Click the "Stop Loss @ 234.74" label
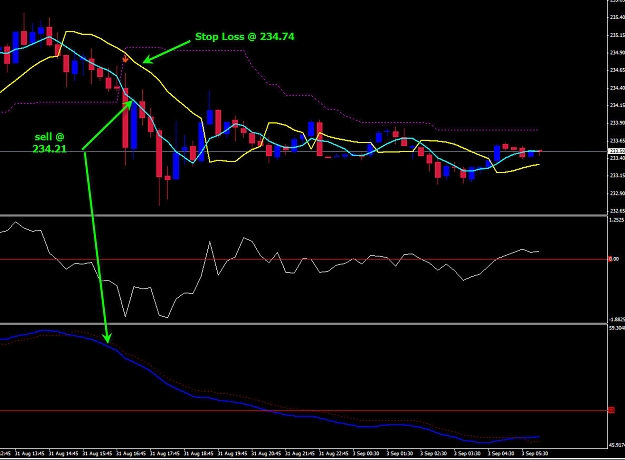Viewport: 625px width, 460px height. pyautogui.click(x=245, y=37)
